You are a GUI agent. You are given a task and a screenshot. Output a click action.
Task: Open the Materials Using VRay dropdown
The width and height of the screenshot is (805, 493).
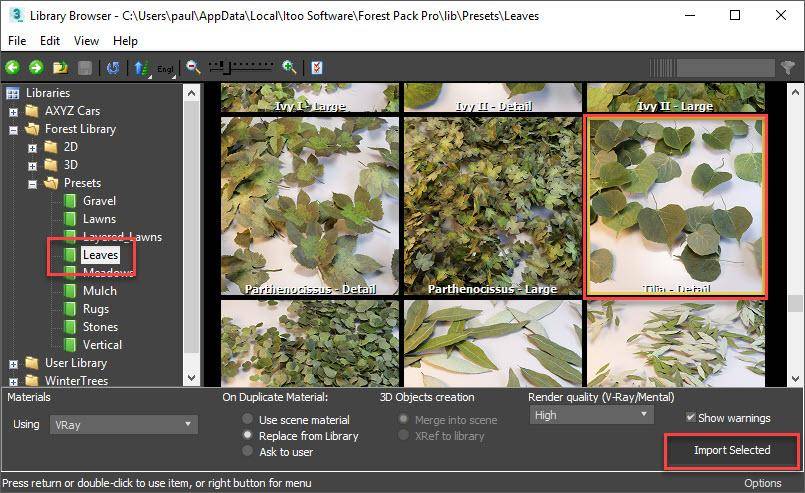(123, 425)
